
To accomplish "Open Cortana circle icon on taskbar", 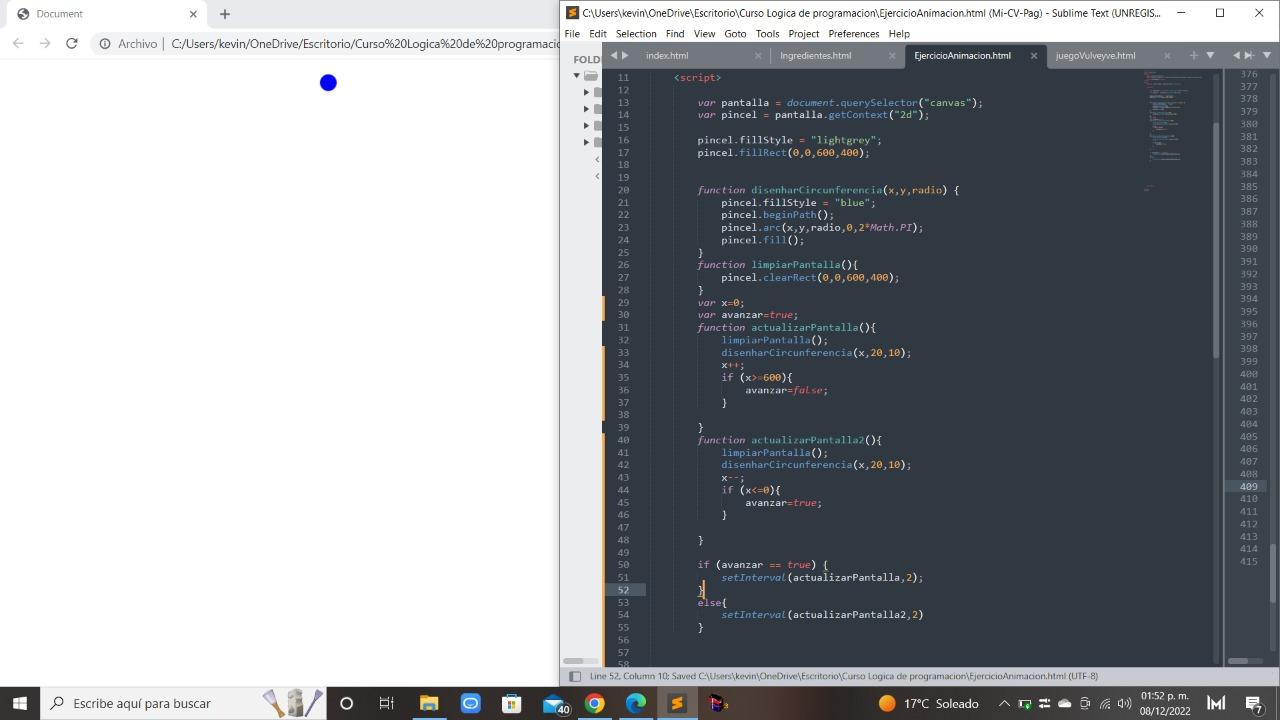I will pyautogui.click(x=346, y=703).
